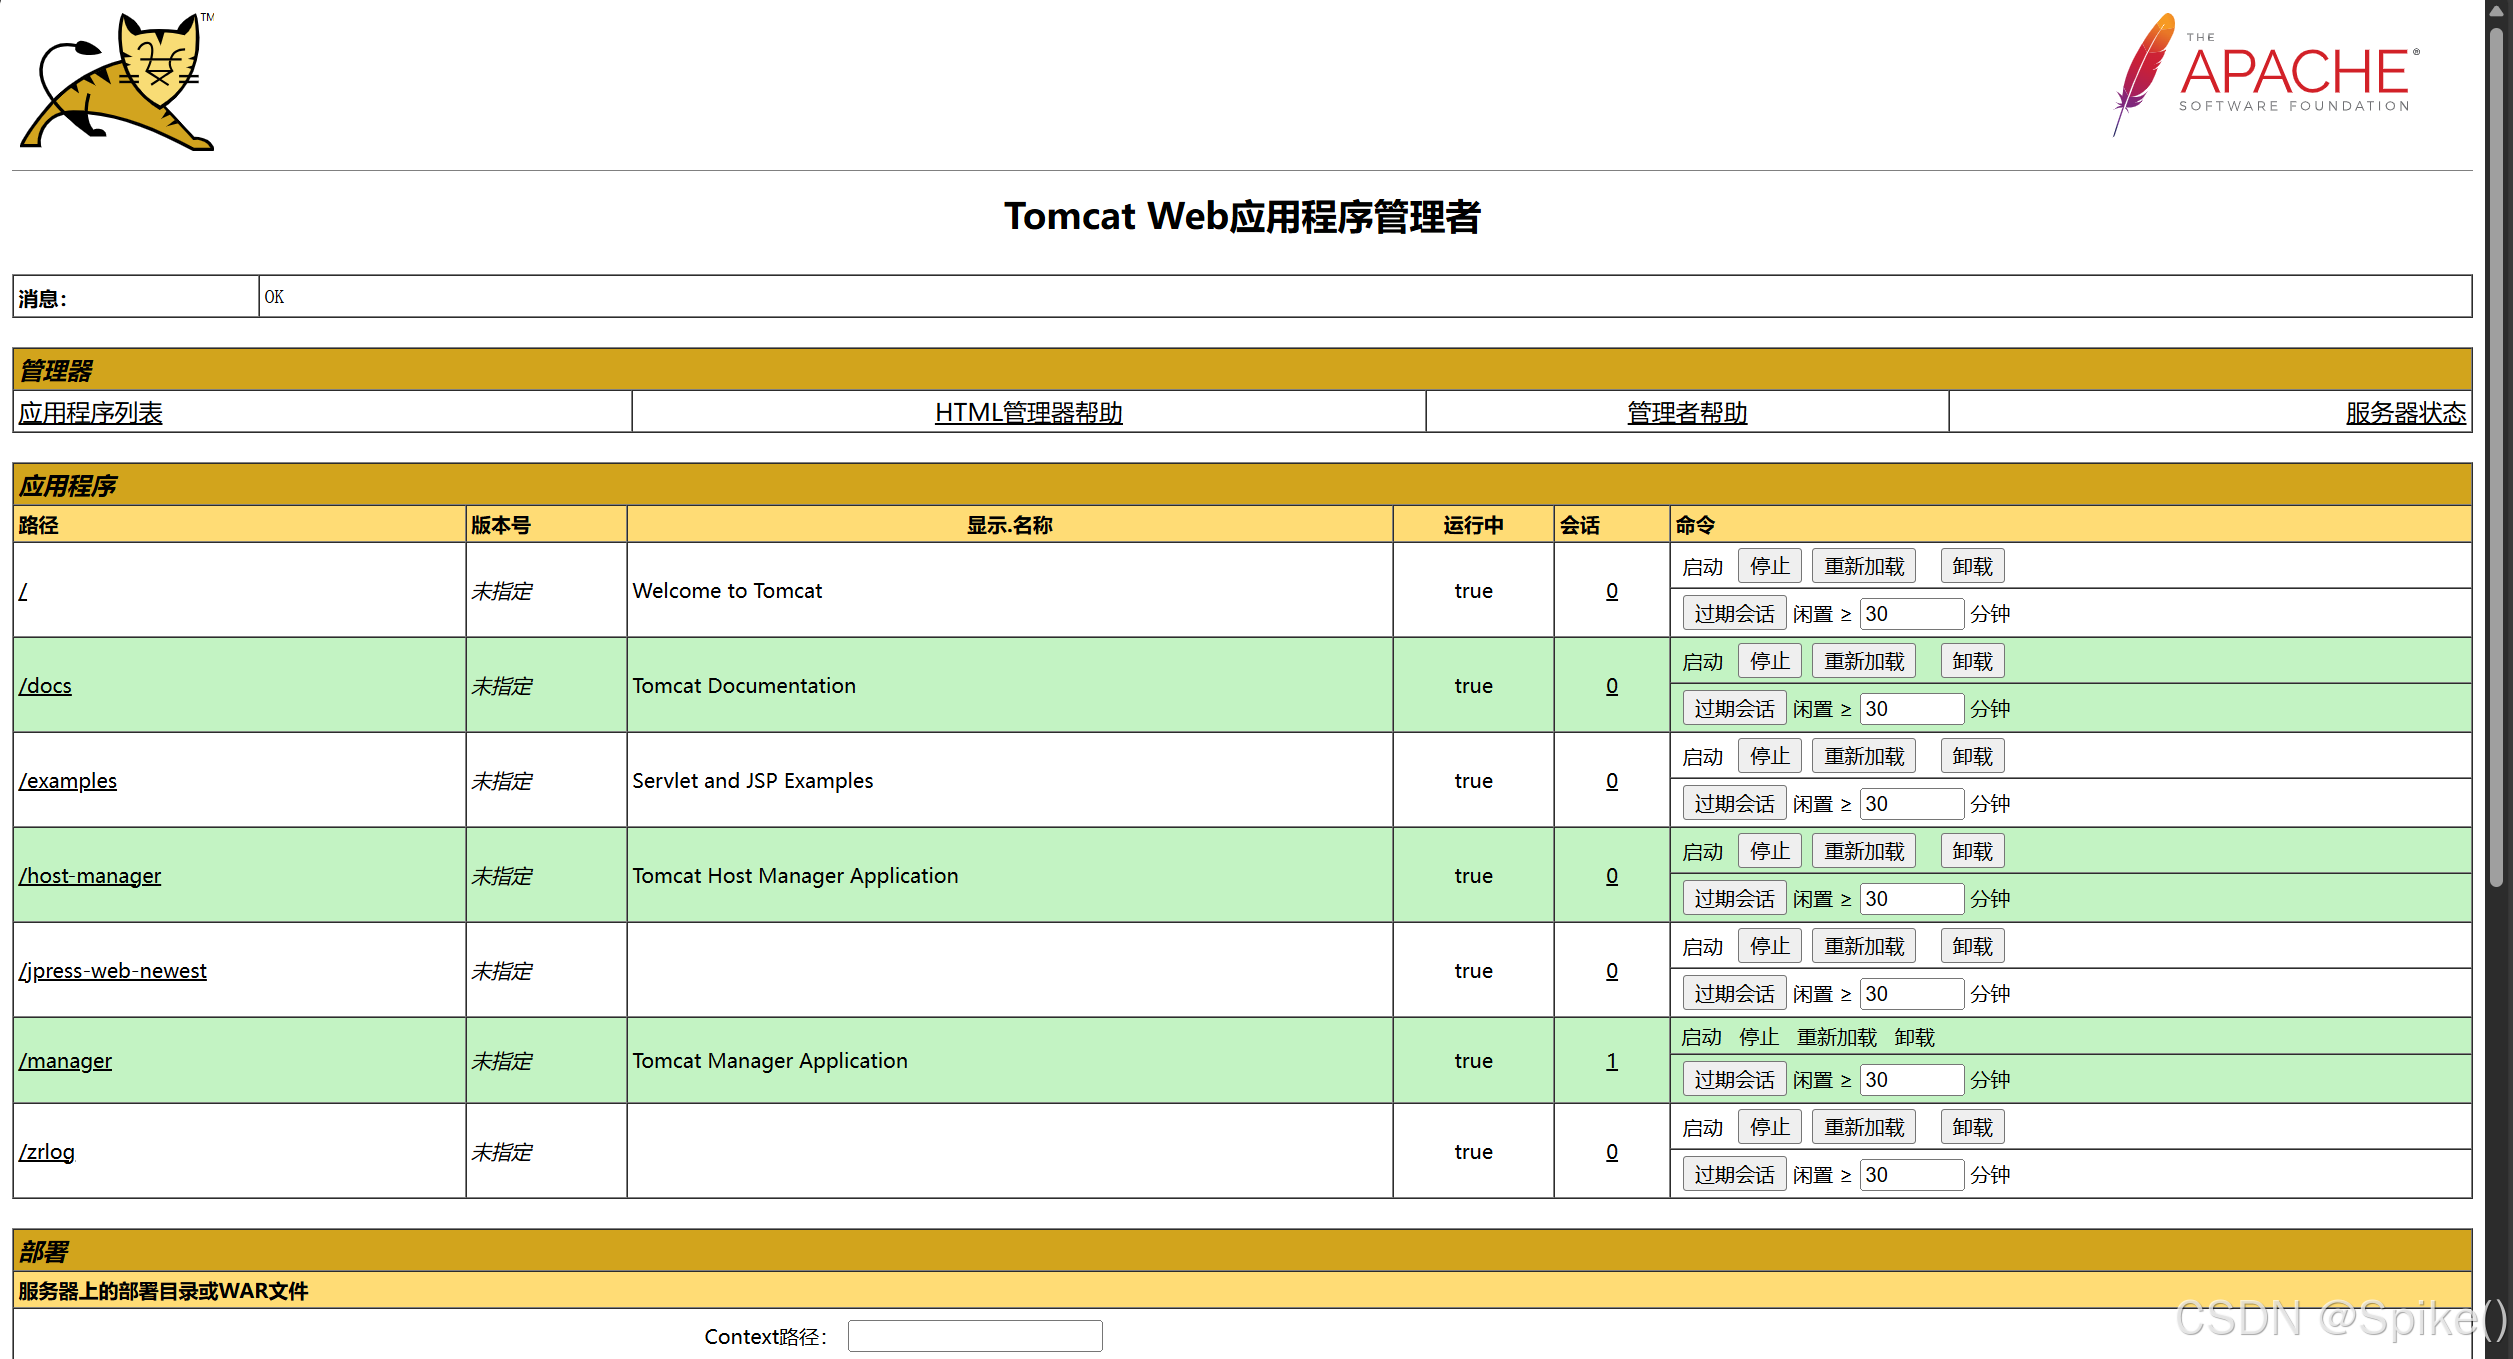
Task: Click idle minutes field for /manager
Action: (1910, 1080)
